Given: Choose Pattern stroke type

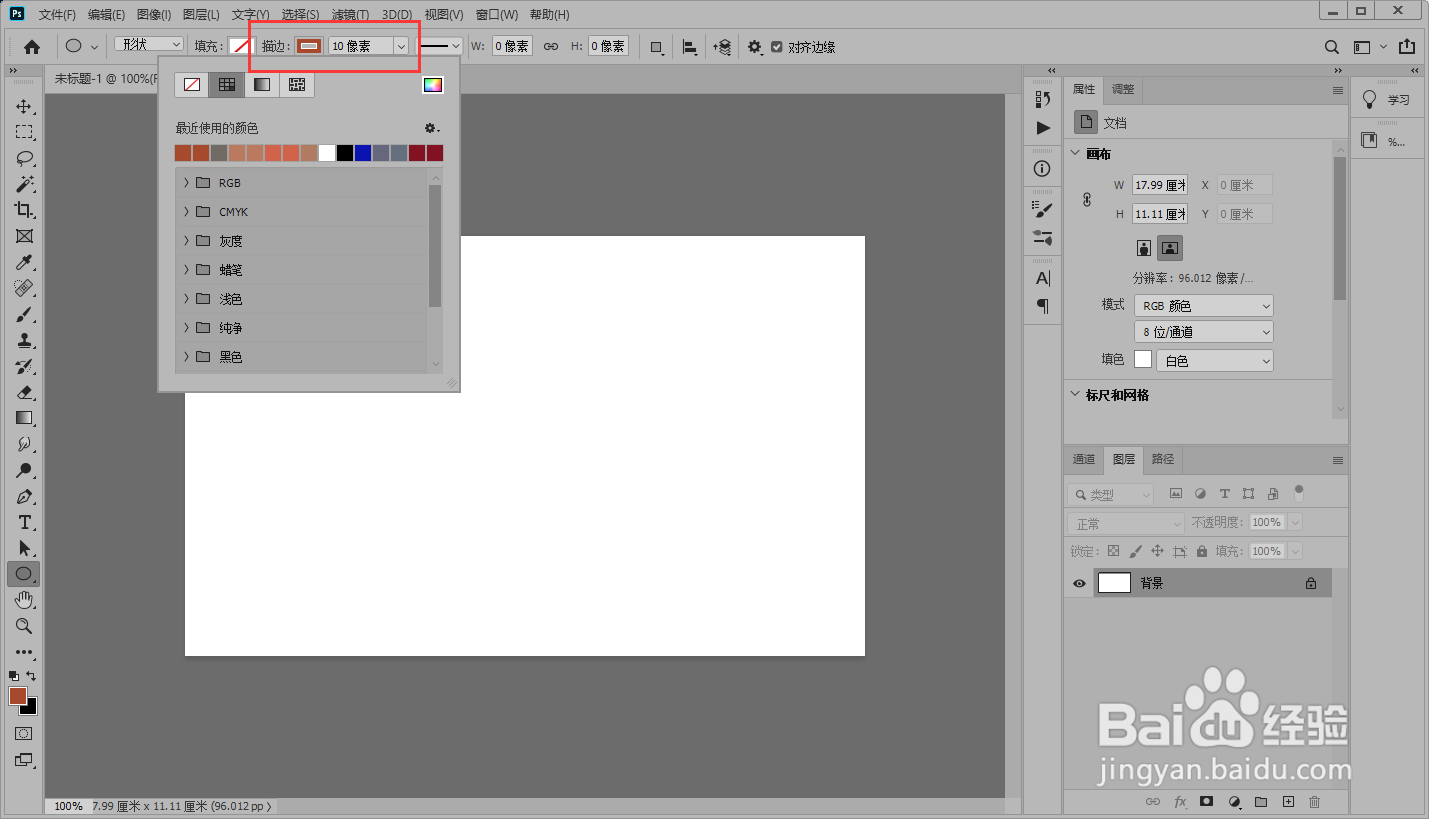Looking at the screenshot, I should point(297,85).
